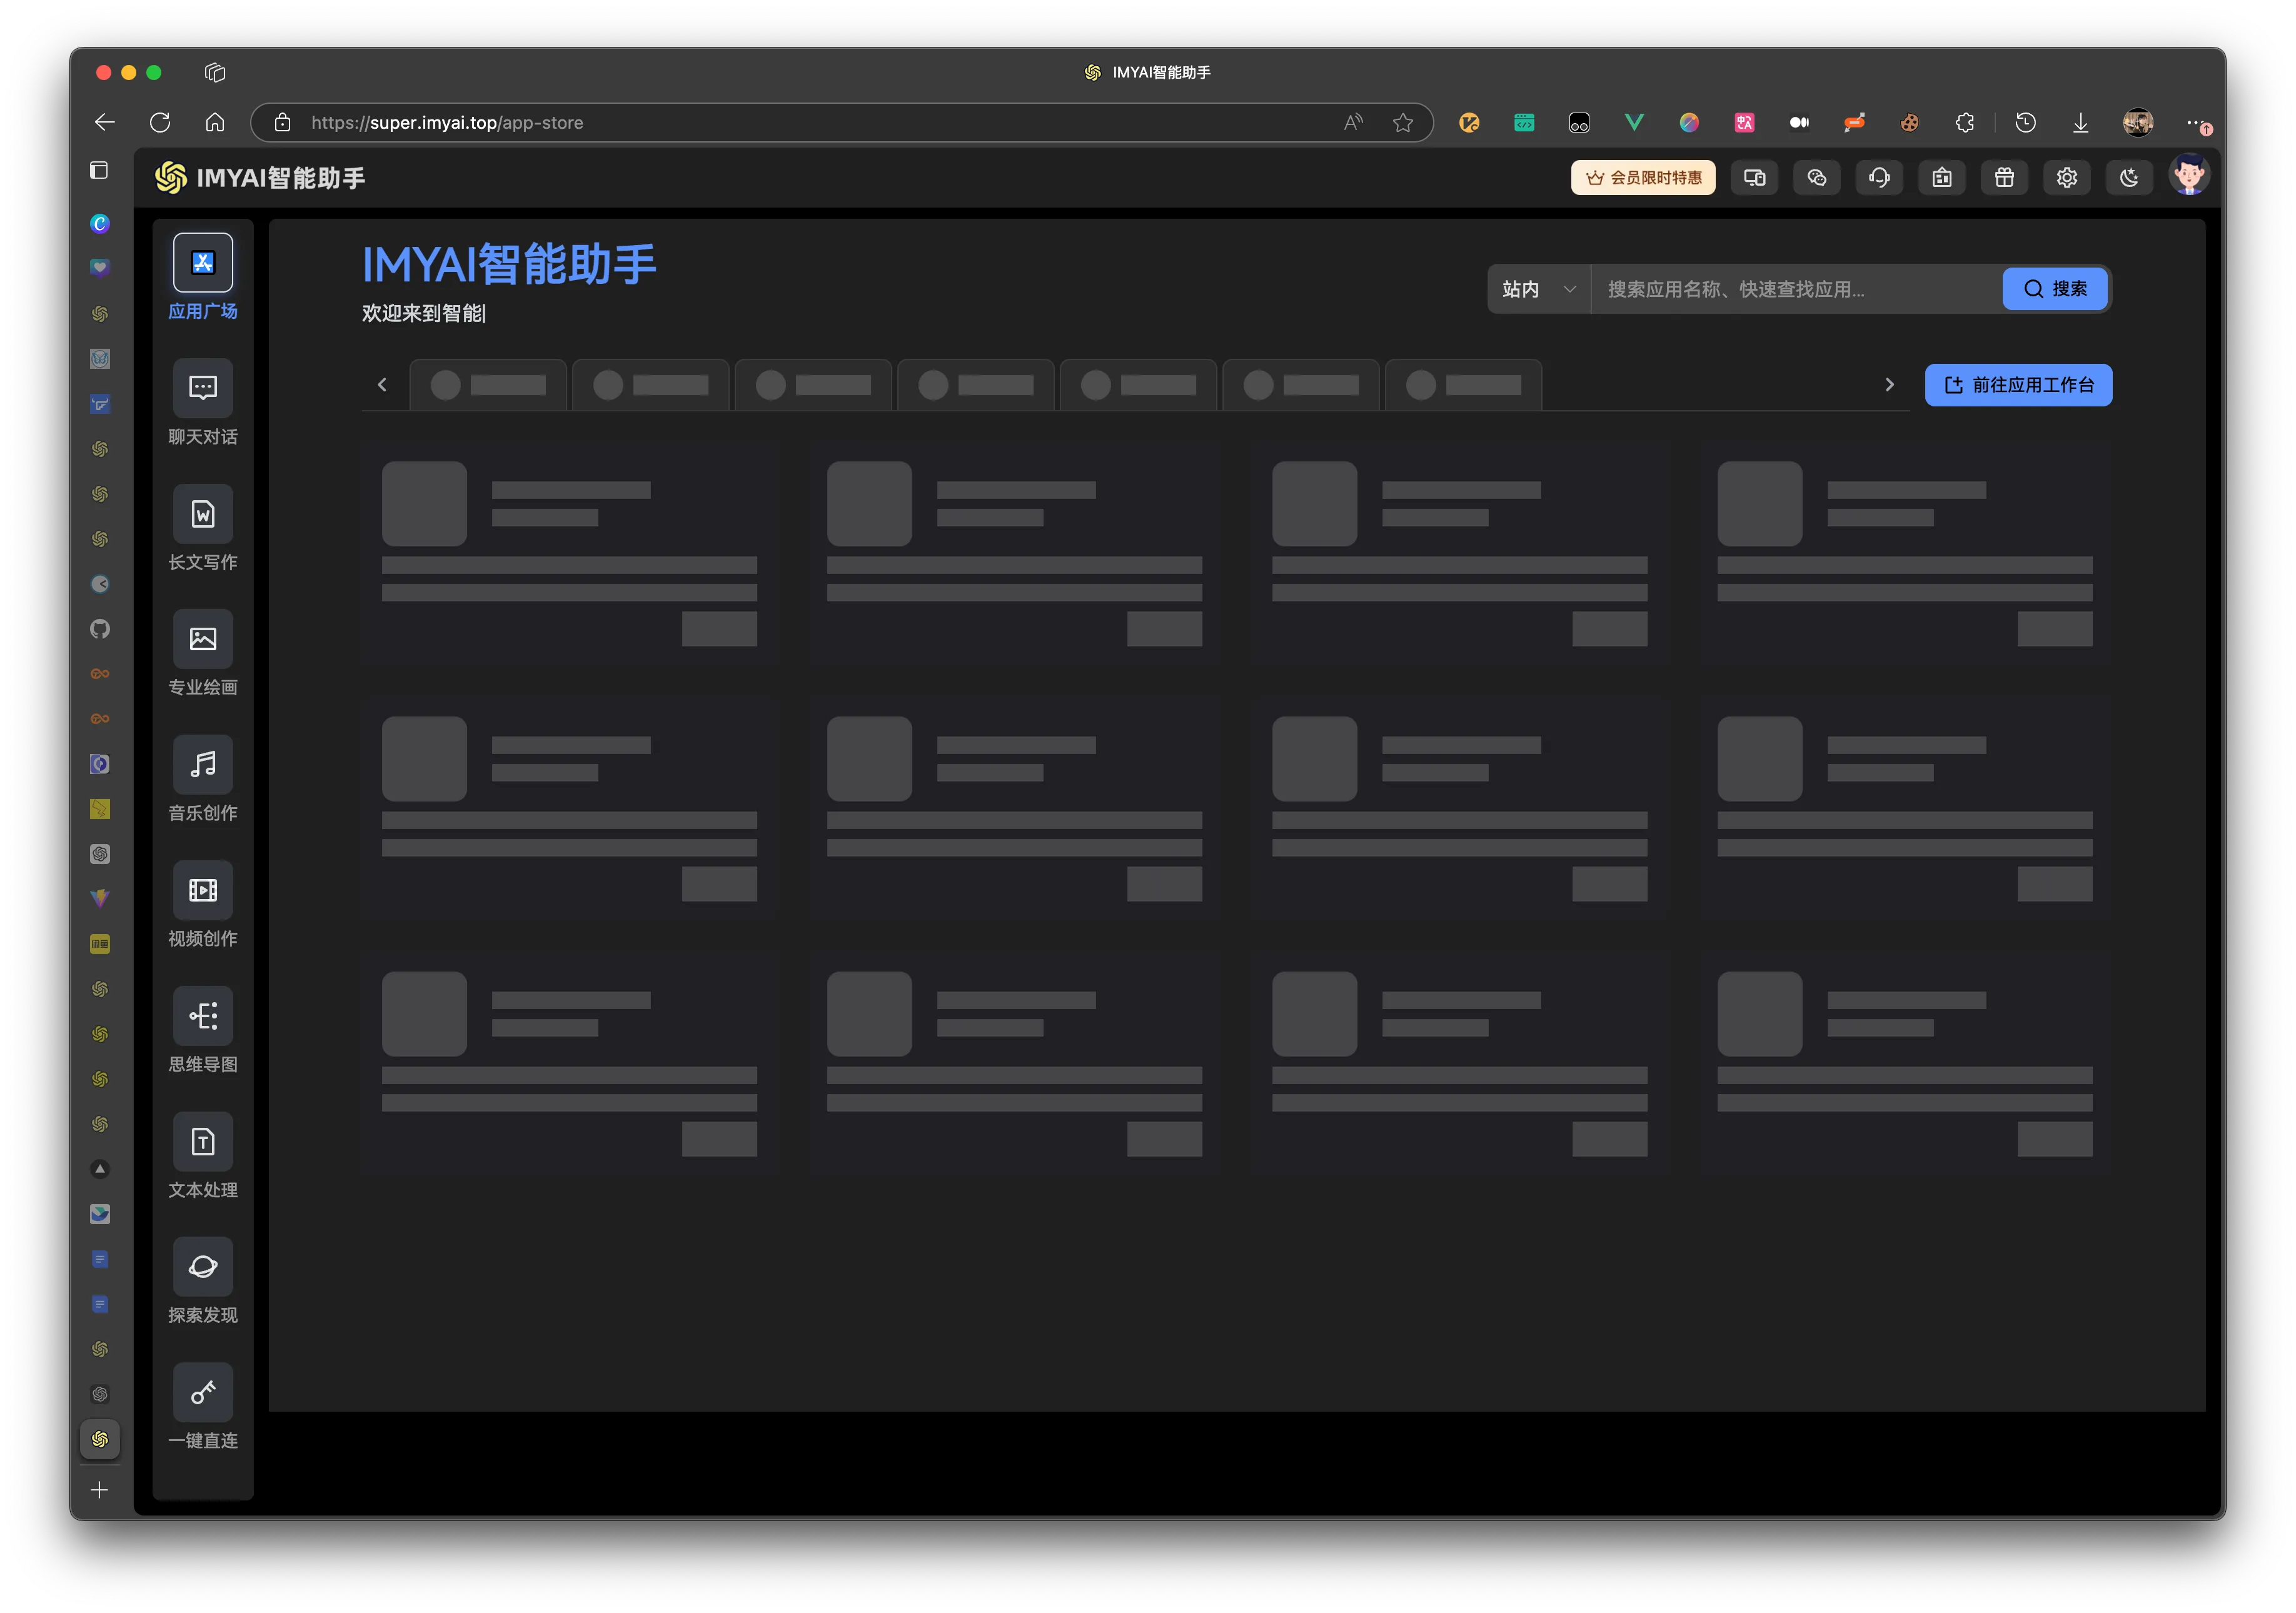Open the 一键直连 key connect section
Viewport: 2296px width, 1613px height.
click(x=203, y=1407)
